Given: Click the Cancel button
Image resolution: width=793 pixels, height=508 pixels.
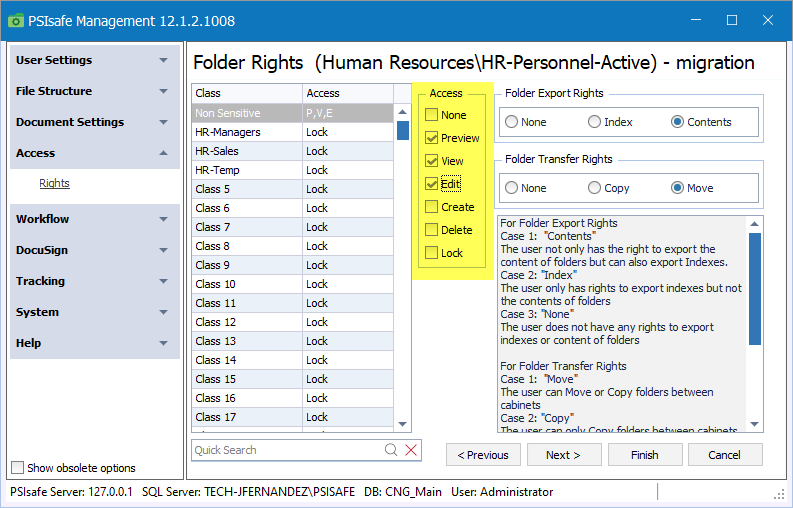Looking at the screenshot, I should [x=725, y=455].
